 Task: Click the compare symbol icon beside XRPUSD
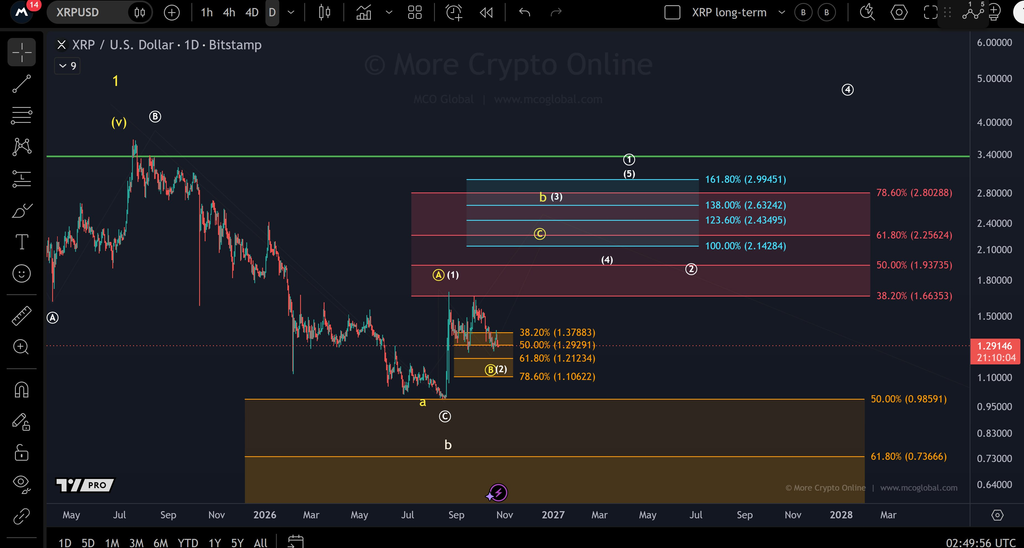(x=139, y=12)
